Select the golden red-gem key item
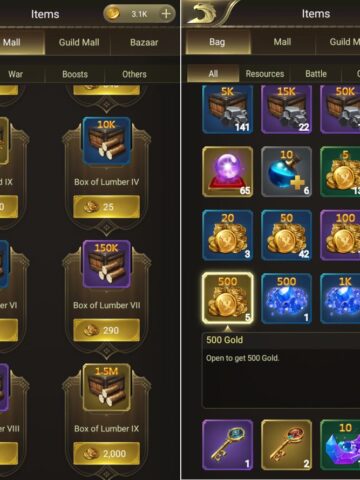The width and height of the screenshot is (360, 480). tap(286, 445)
